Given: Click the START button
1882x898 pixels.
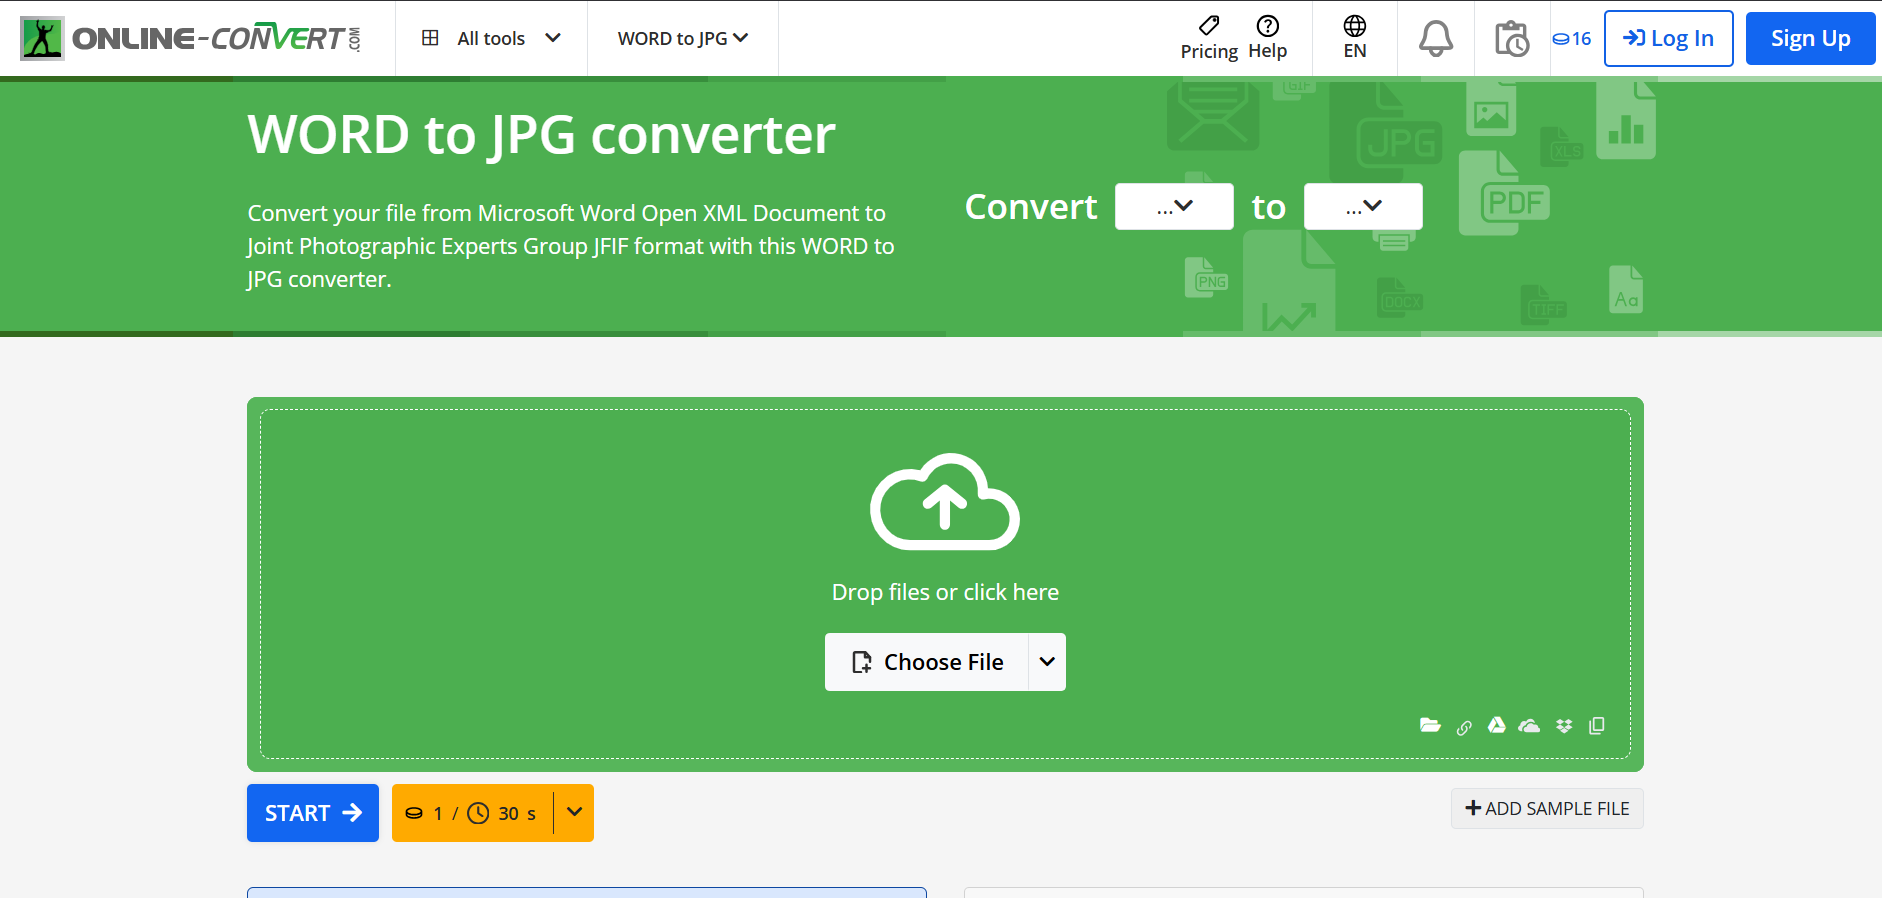Looking at the screenshot, I should [313, 813].
